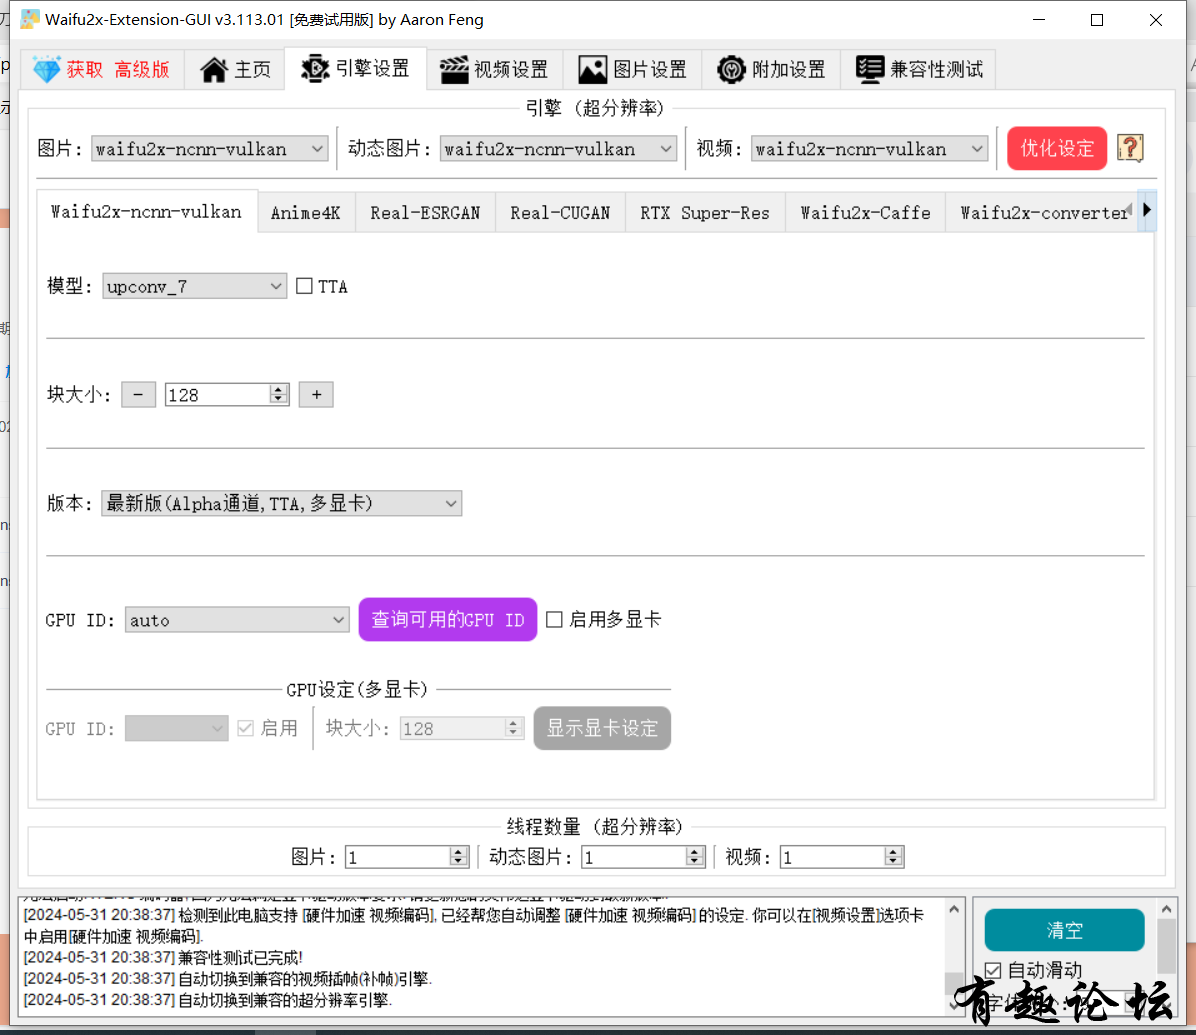Click the 显示显卡设定 button

coord(602,728)
